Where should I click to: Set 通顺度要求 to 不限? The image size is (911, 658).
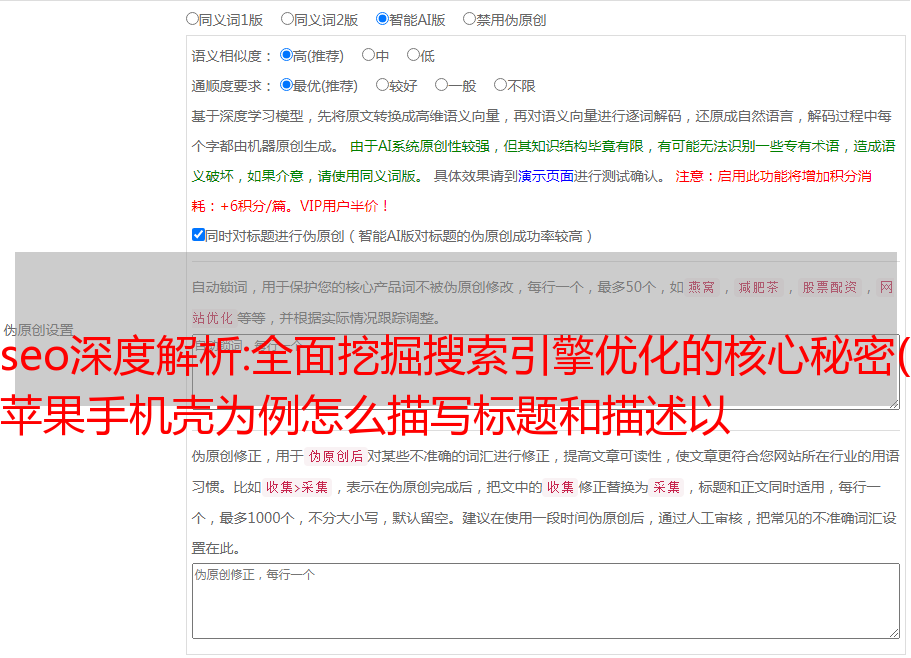point(500,85)
